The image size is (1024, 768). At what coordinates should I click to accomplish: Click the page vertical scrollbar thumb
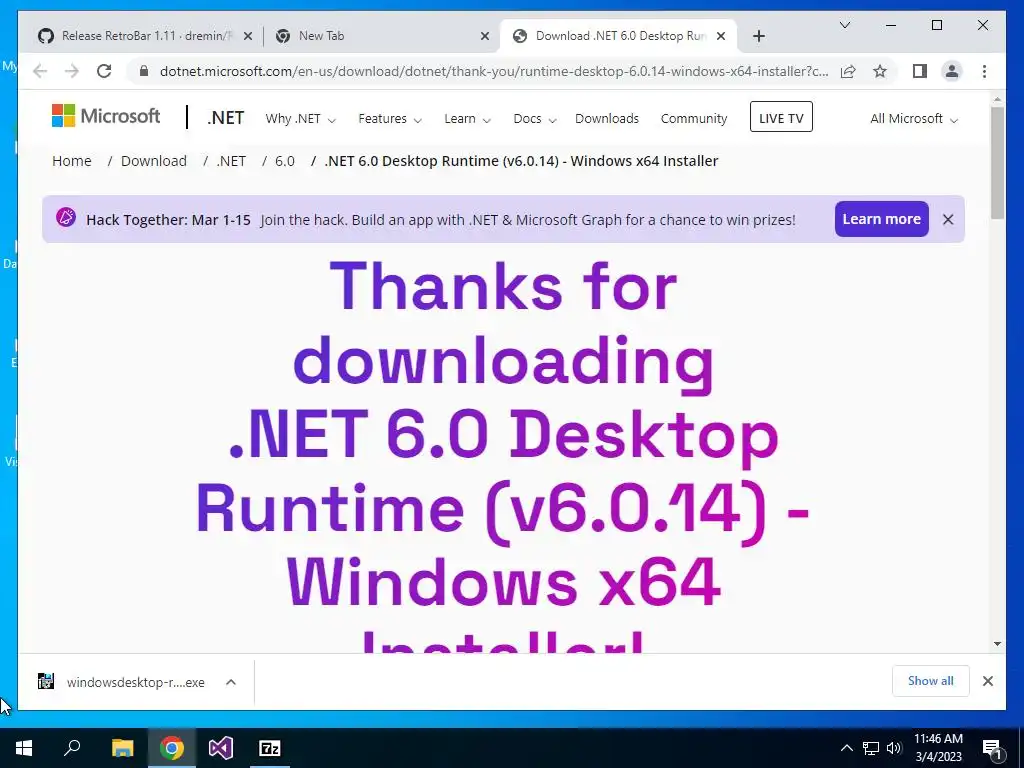(997, 162)
